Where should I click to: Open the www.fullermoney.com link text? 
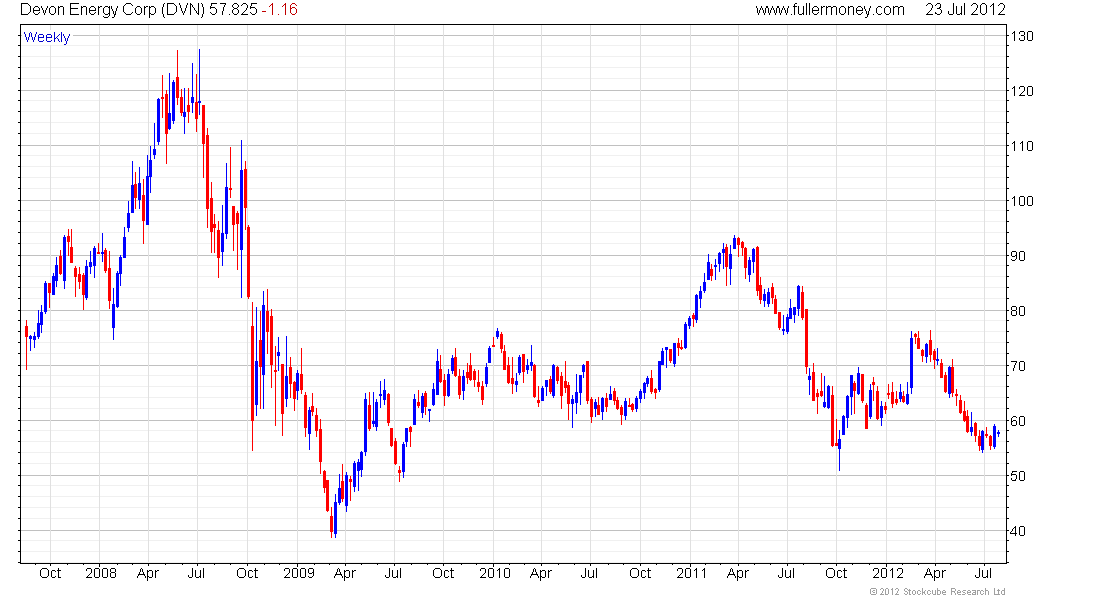click(x=830, y=10)
